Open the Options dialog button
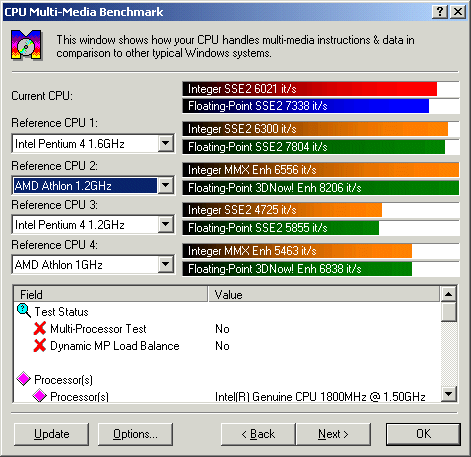The image size is (471, 457). pyautogui.click(x=135, y=434)
